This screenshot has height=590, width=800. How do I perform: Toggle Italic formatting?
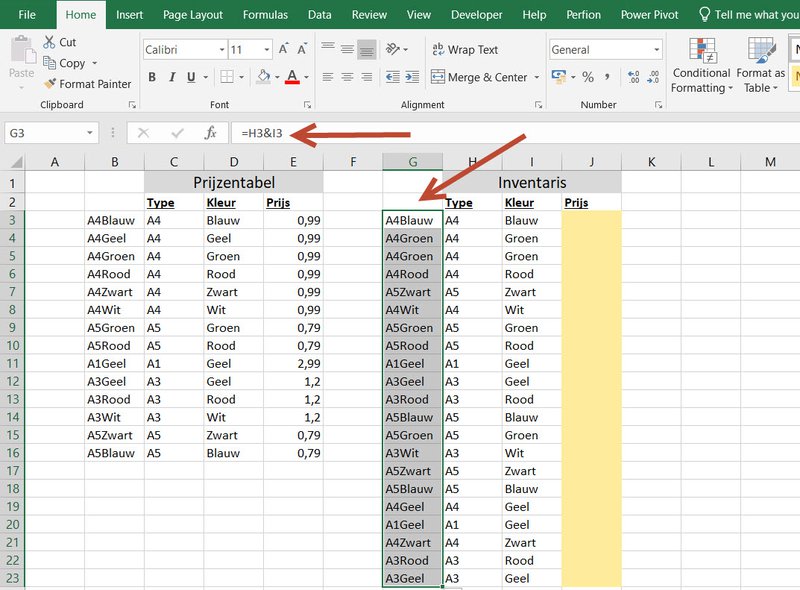(x=172, y=77)
